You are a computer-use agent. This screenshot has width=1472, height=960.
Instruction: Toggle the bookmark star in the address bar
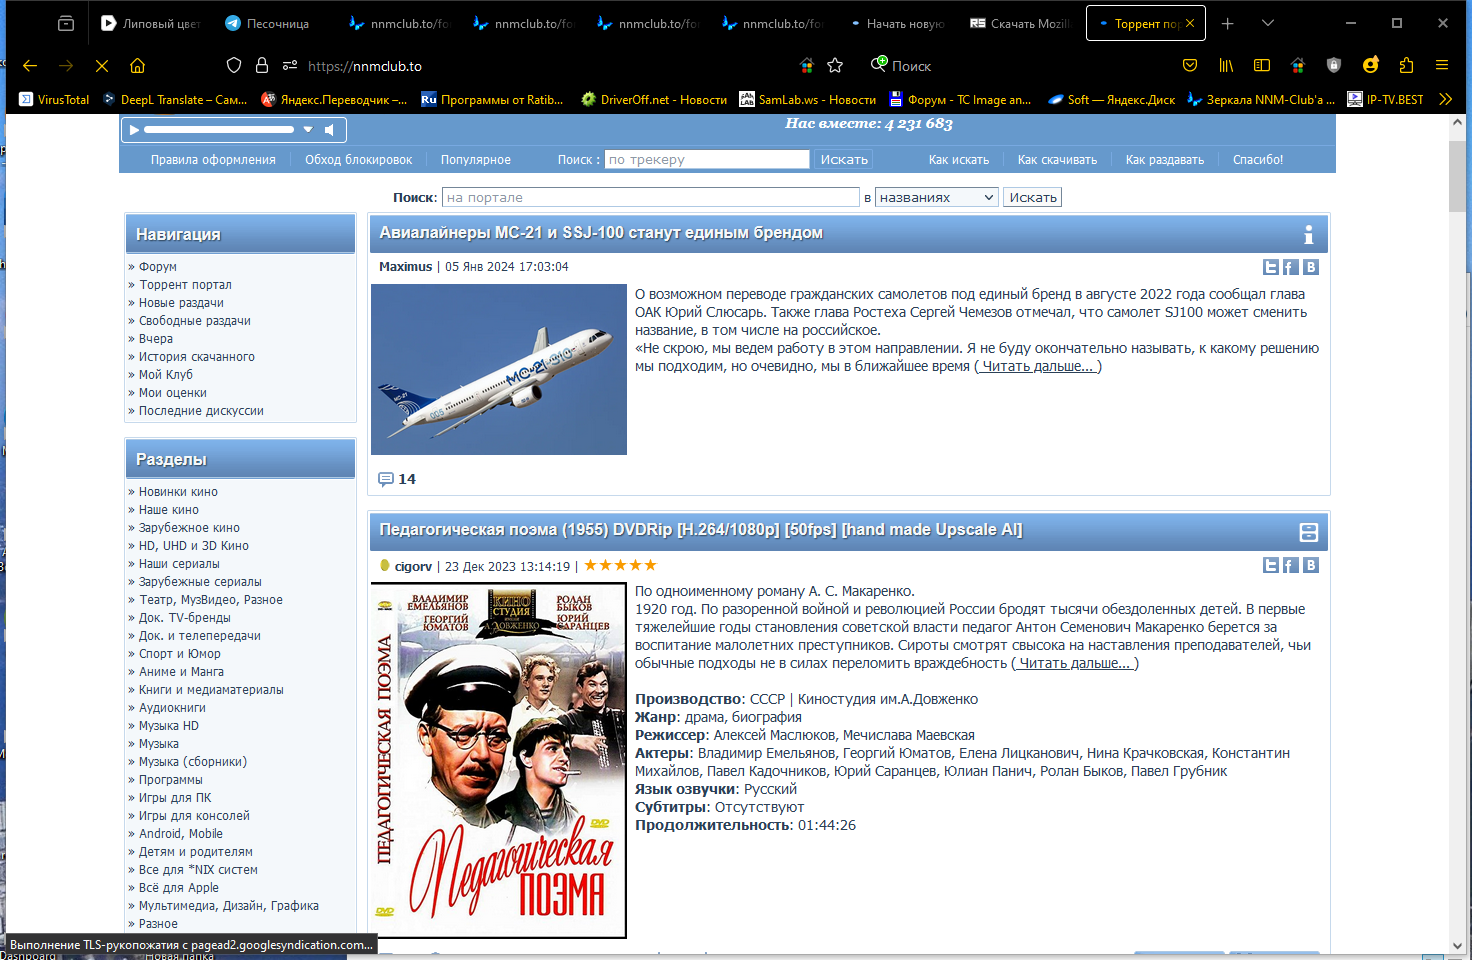click(x=835, y=65)
